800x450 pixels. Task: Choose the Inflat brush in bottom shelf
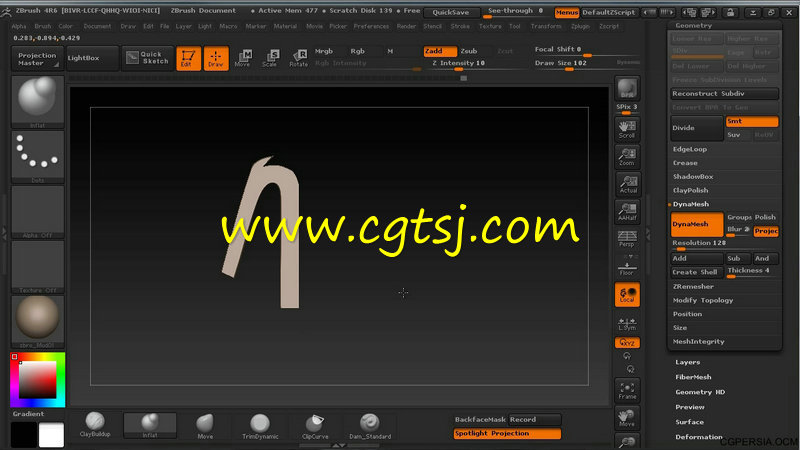coord(150,426)
